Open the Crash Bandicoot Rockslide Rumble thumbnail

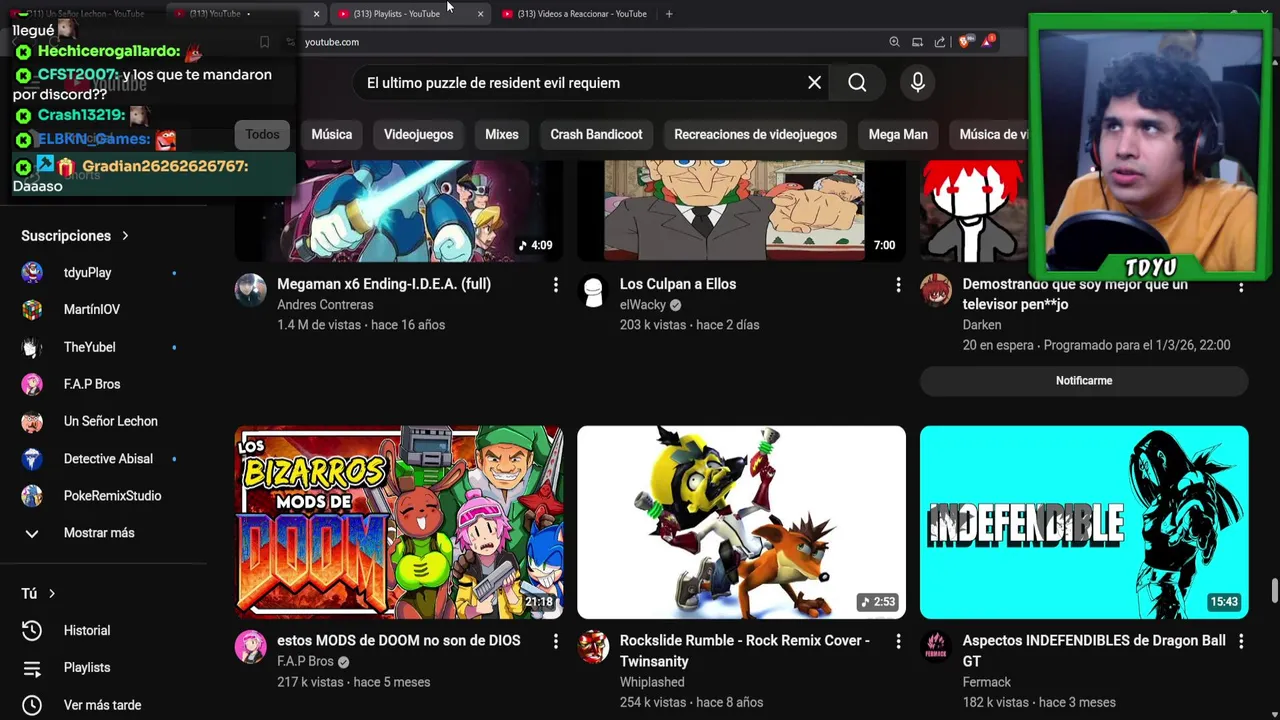[741, 523]
